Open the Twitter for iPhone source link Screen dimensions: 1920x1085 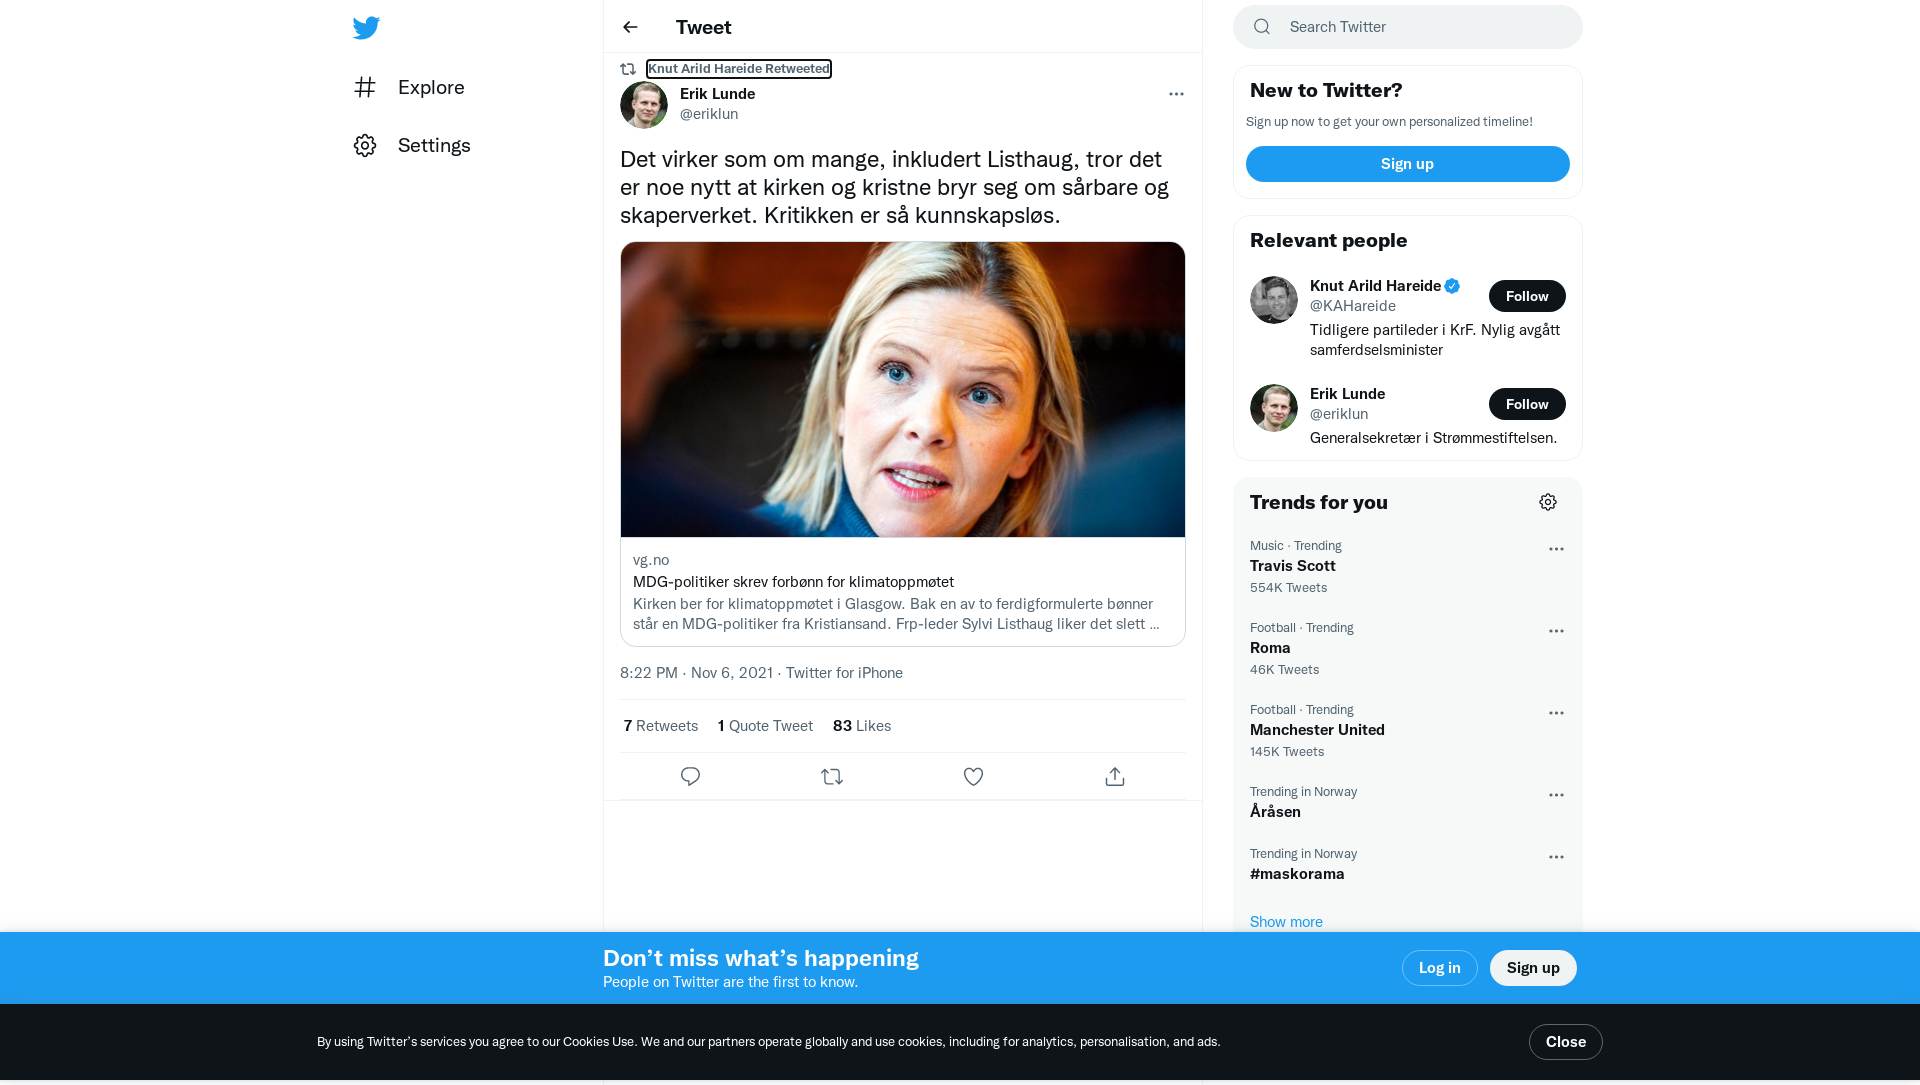[844, 673]
